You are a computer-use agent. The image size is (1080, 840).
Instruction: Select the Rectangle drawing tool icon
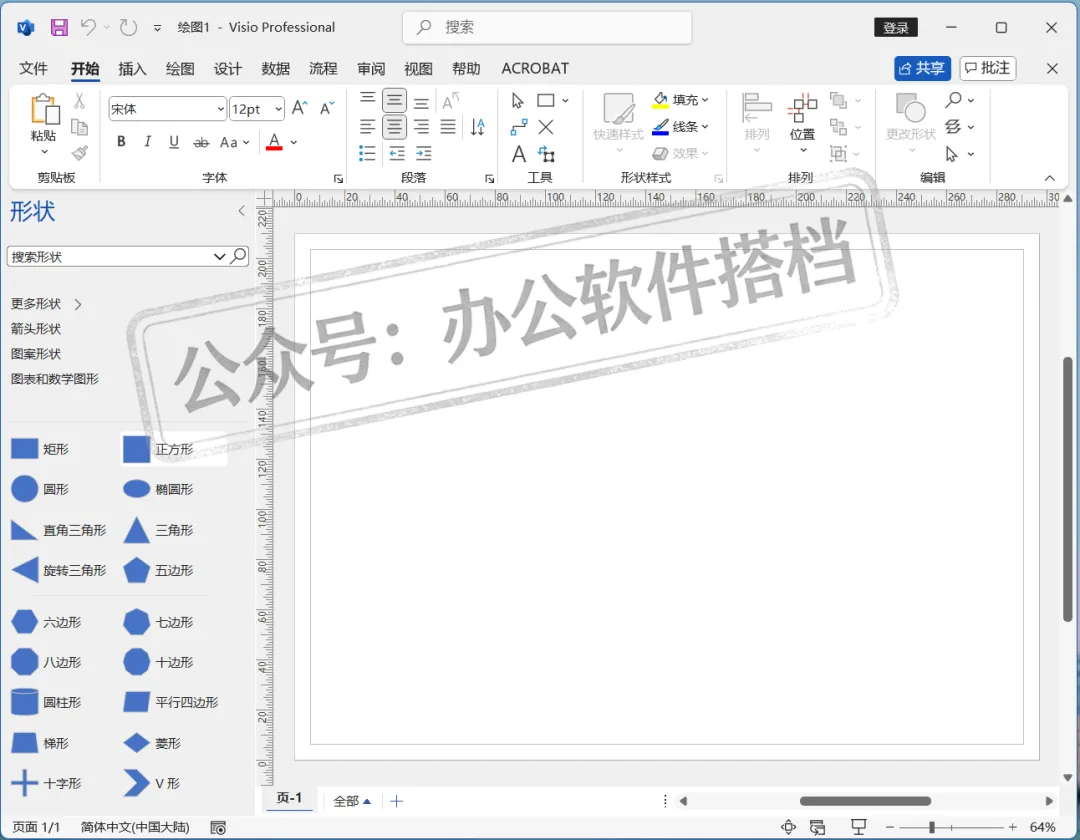[x=546, y=101]
